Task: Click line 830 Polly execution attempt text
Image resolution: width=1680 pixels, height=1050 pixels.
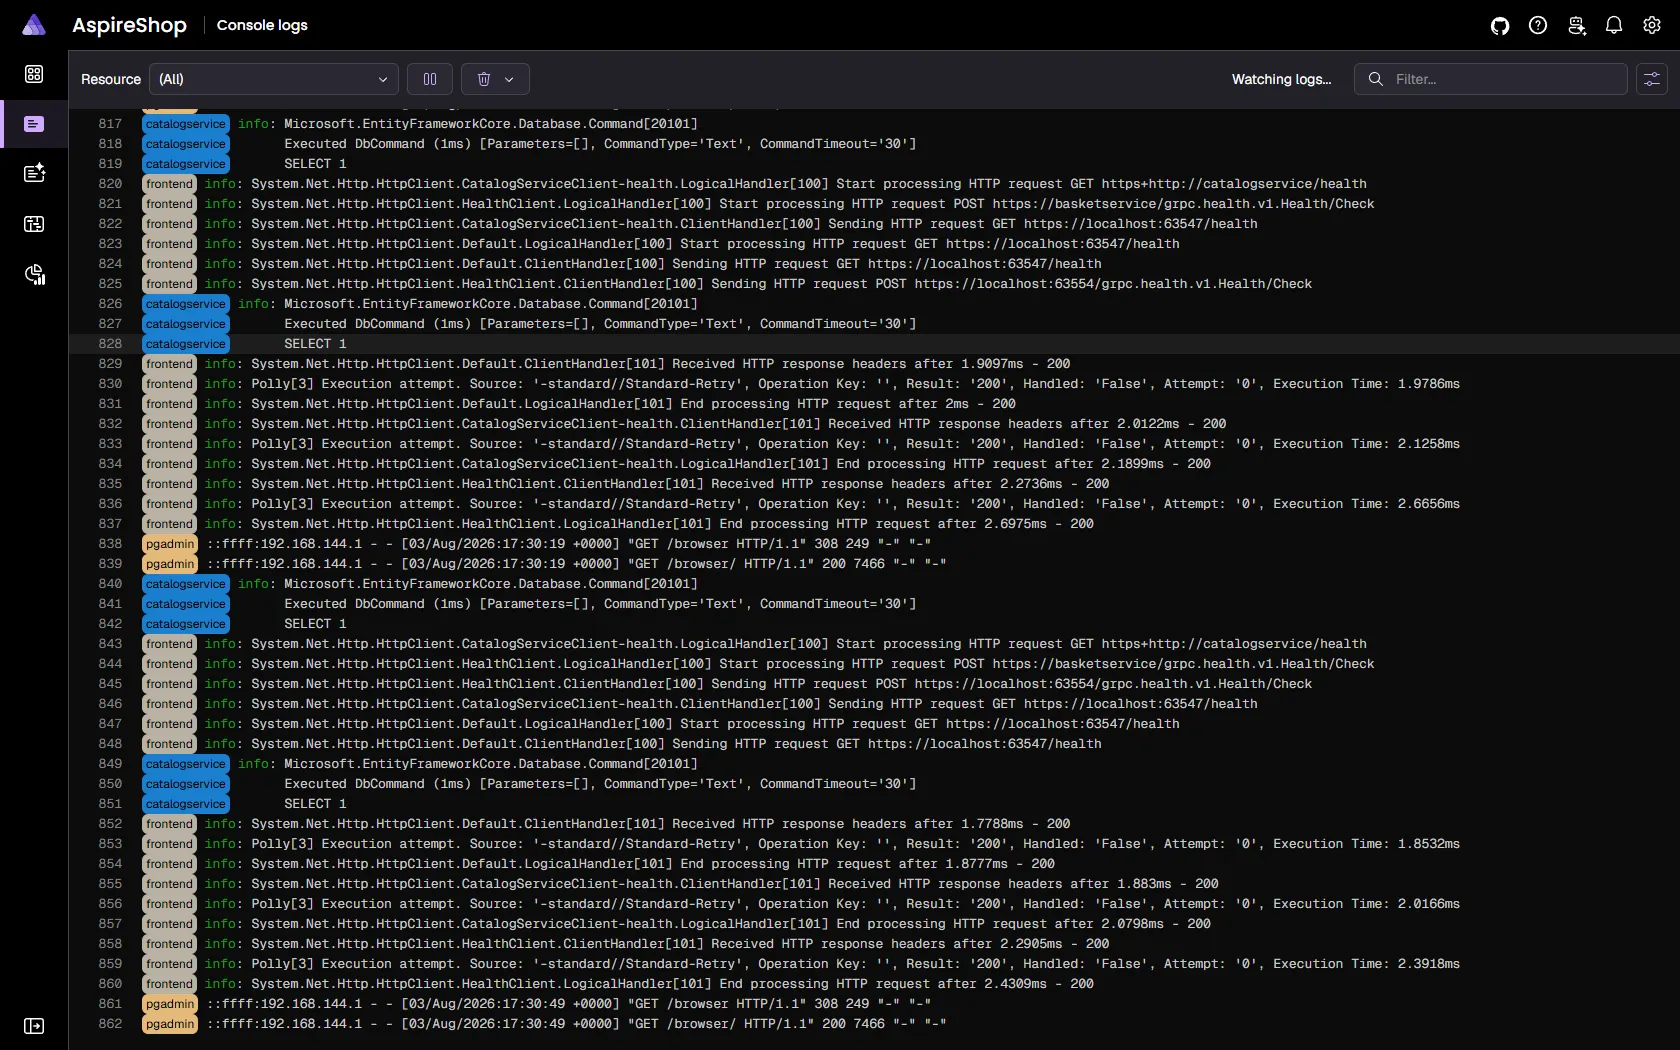Action: 855,384
